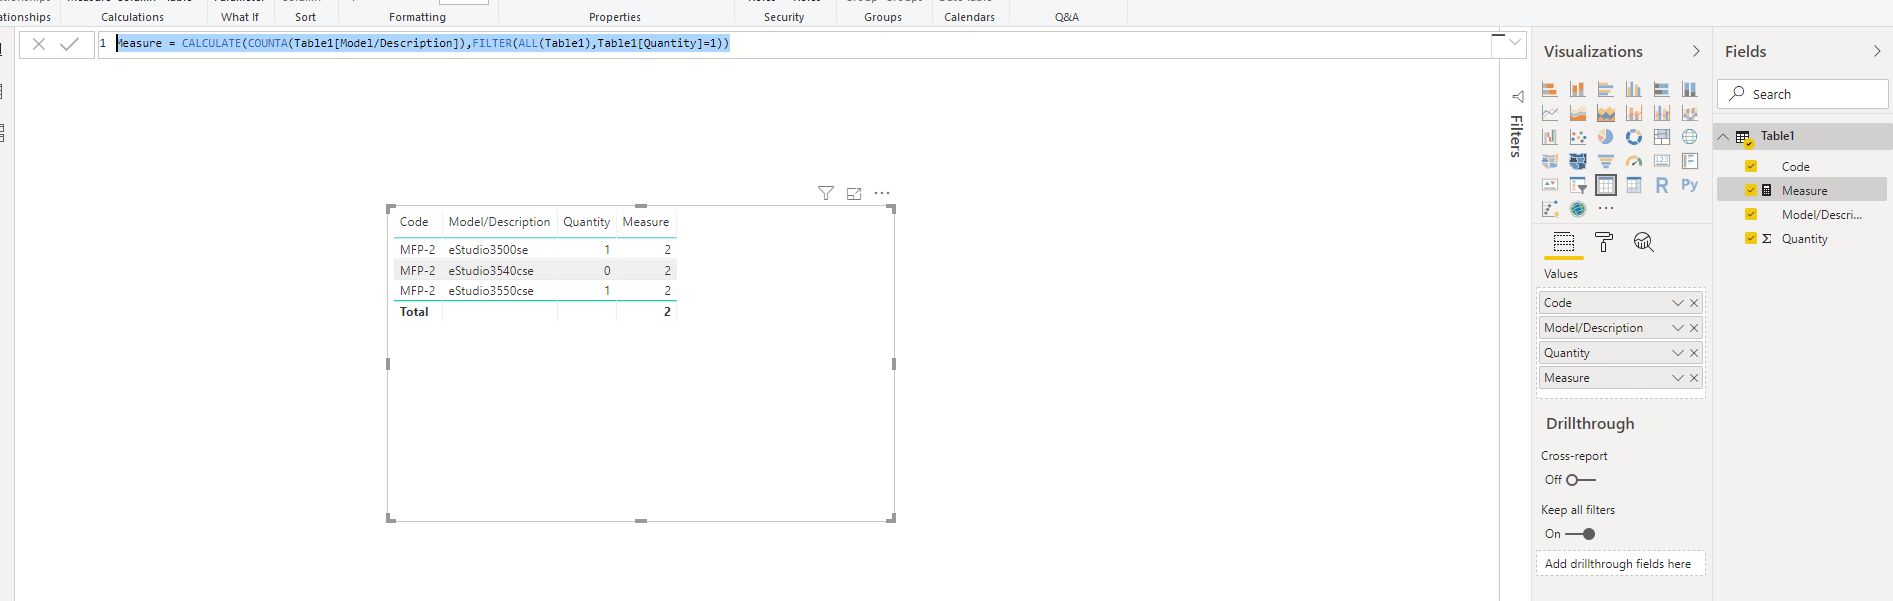Select the Python visual
The image size is (1893, 601).
coord(1690,185)
